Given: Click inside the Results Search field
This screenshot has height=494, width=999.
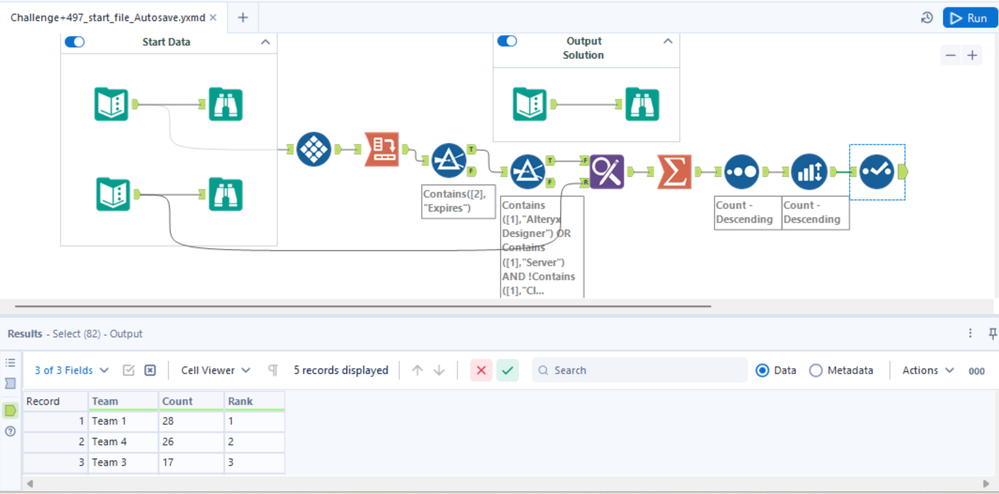Looking at the screenshot, I should [640, 370].
